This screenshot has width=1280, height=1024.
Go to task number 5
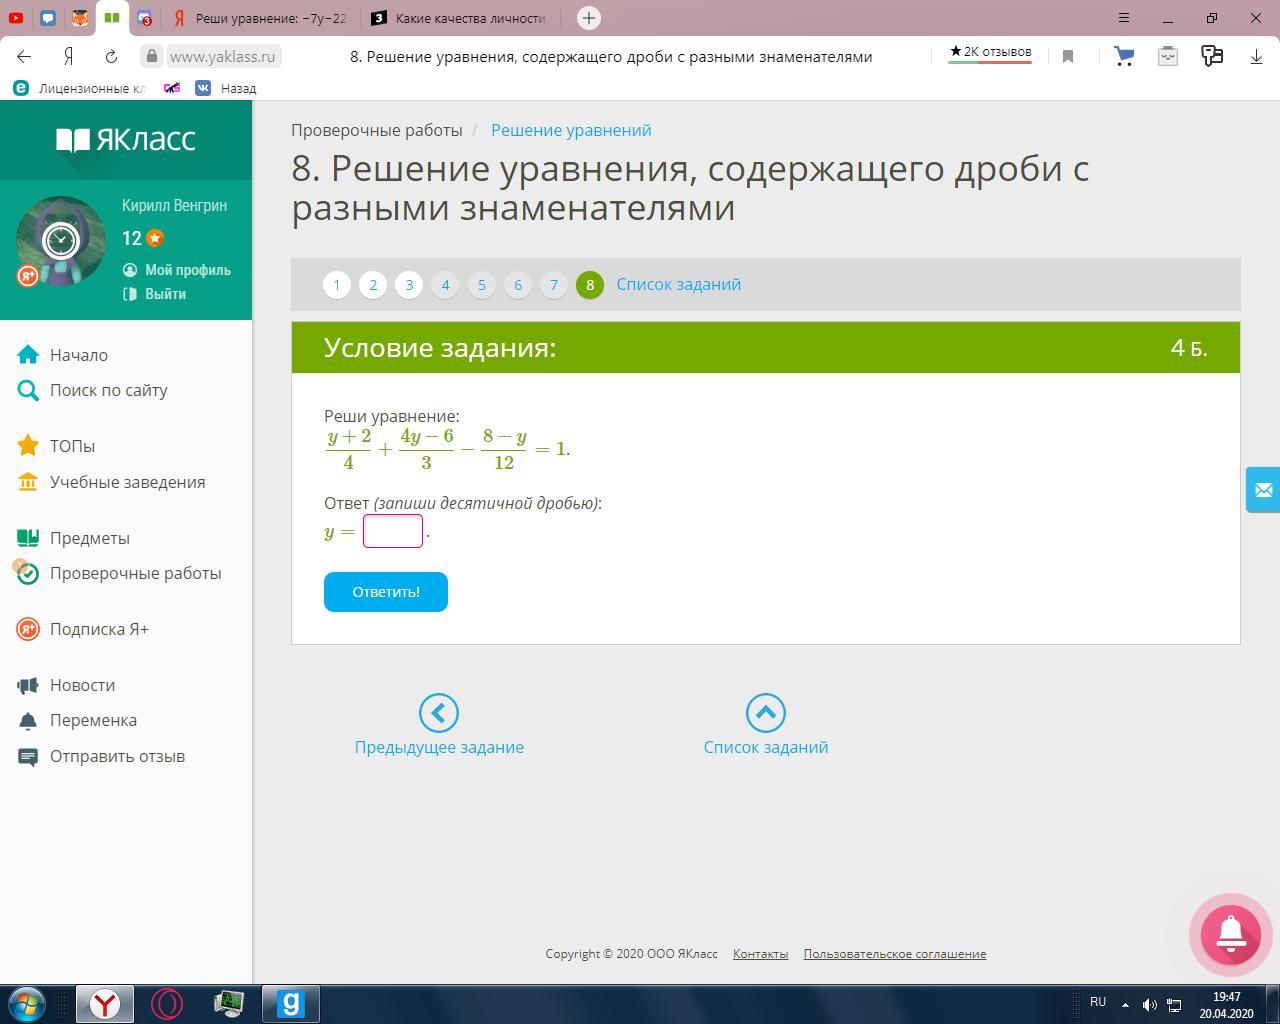tap(482, 285)
